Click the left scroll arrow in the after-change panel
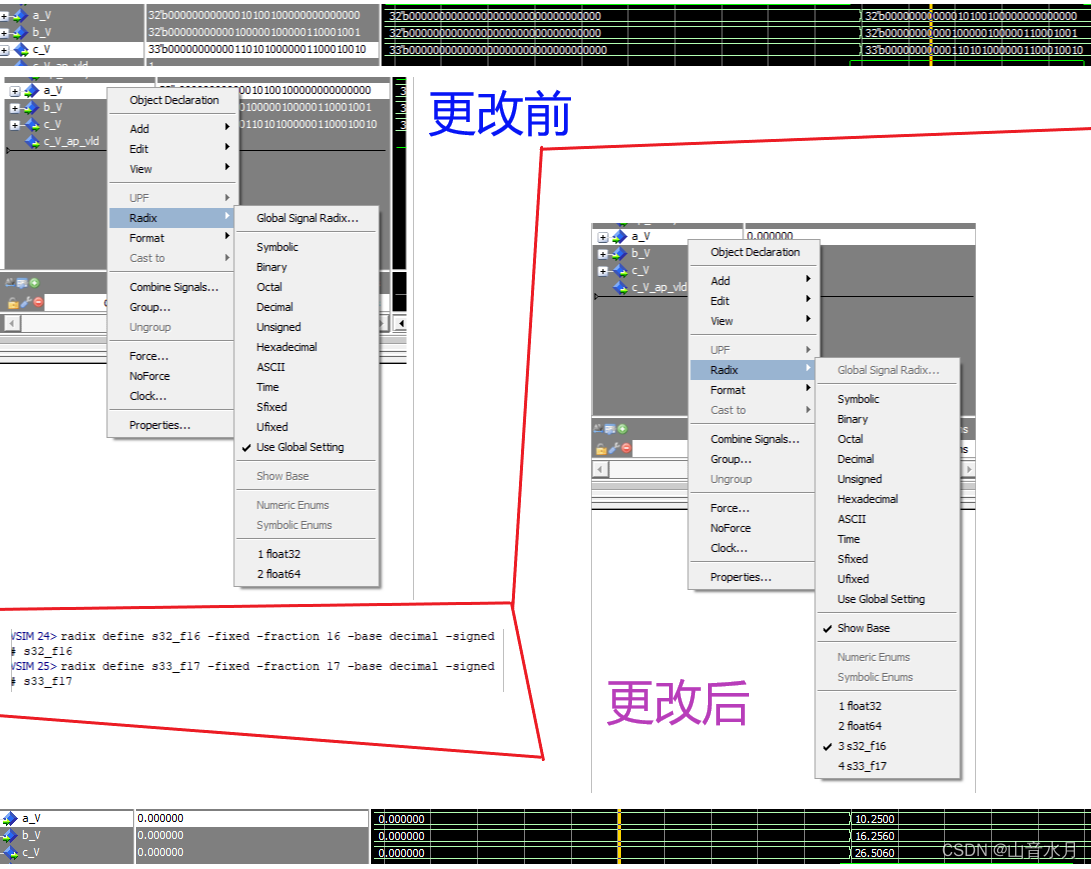The image size is (1091, 869). (x=600, y=470)
